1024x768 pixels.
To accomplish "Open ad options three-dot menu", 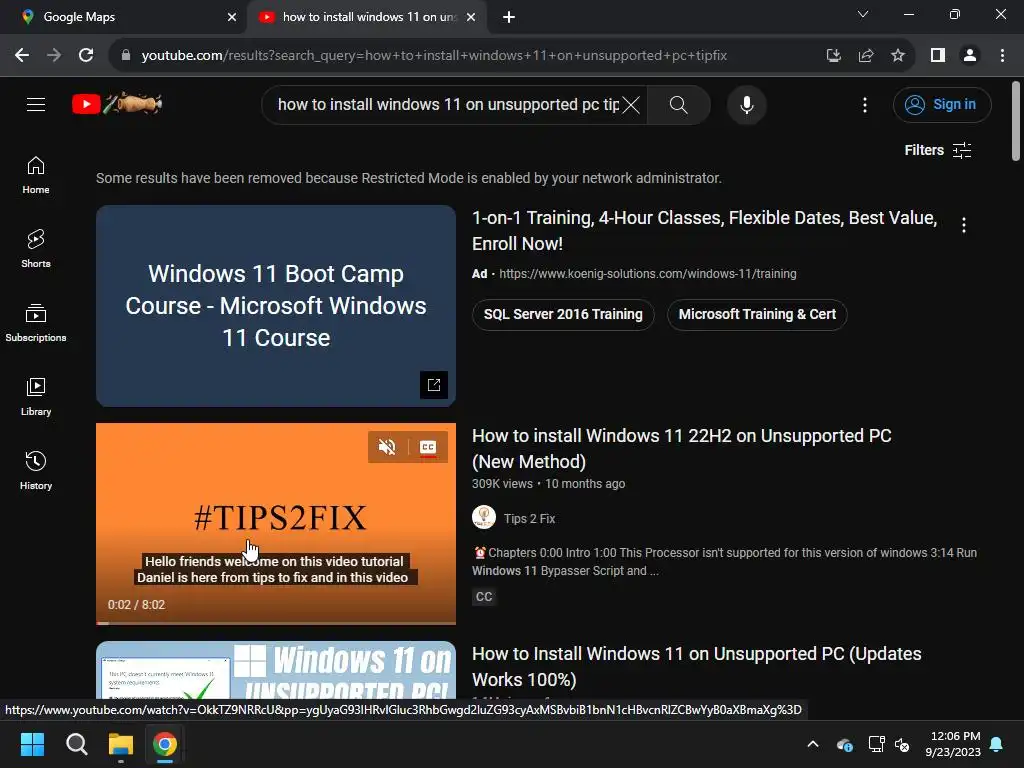I will [x=964, y=225].
